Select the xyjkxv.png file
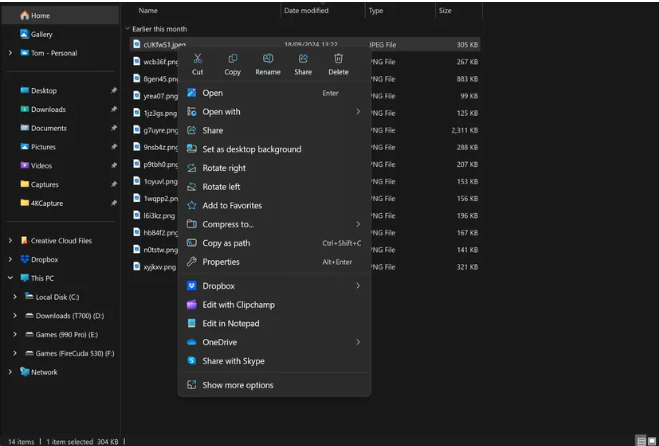 coord(159,267)
